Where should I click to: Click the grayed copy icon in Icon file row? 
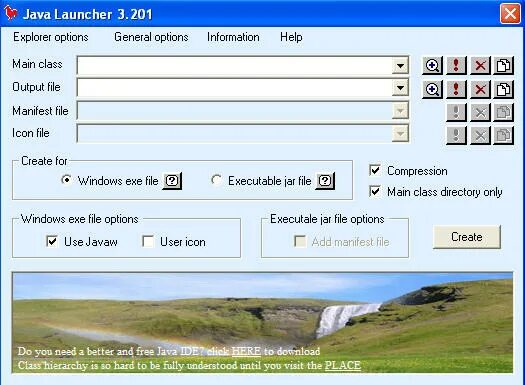pyautogui.click(x=504, y=135)
